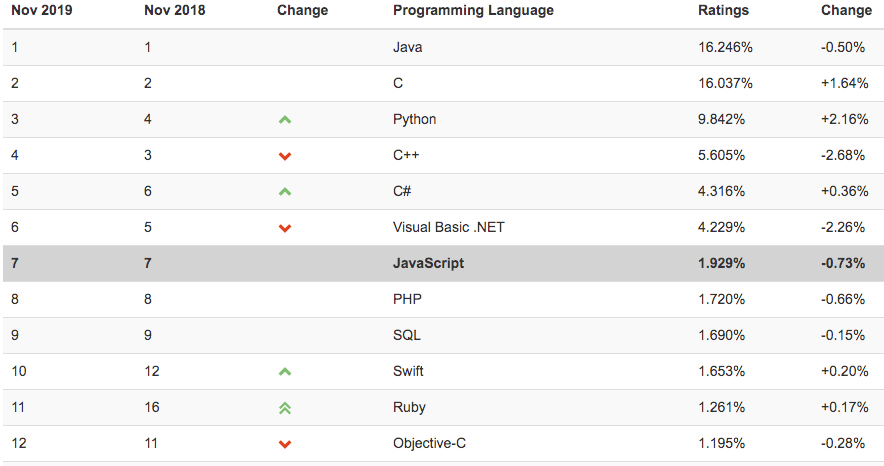Open the PHP language entry

click(x=407, y=299)
